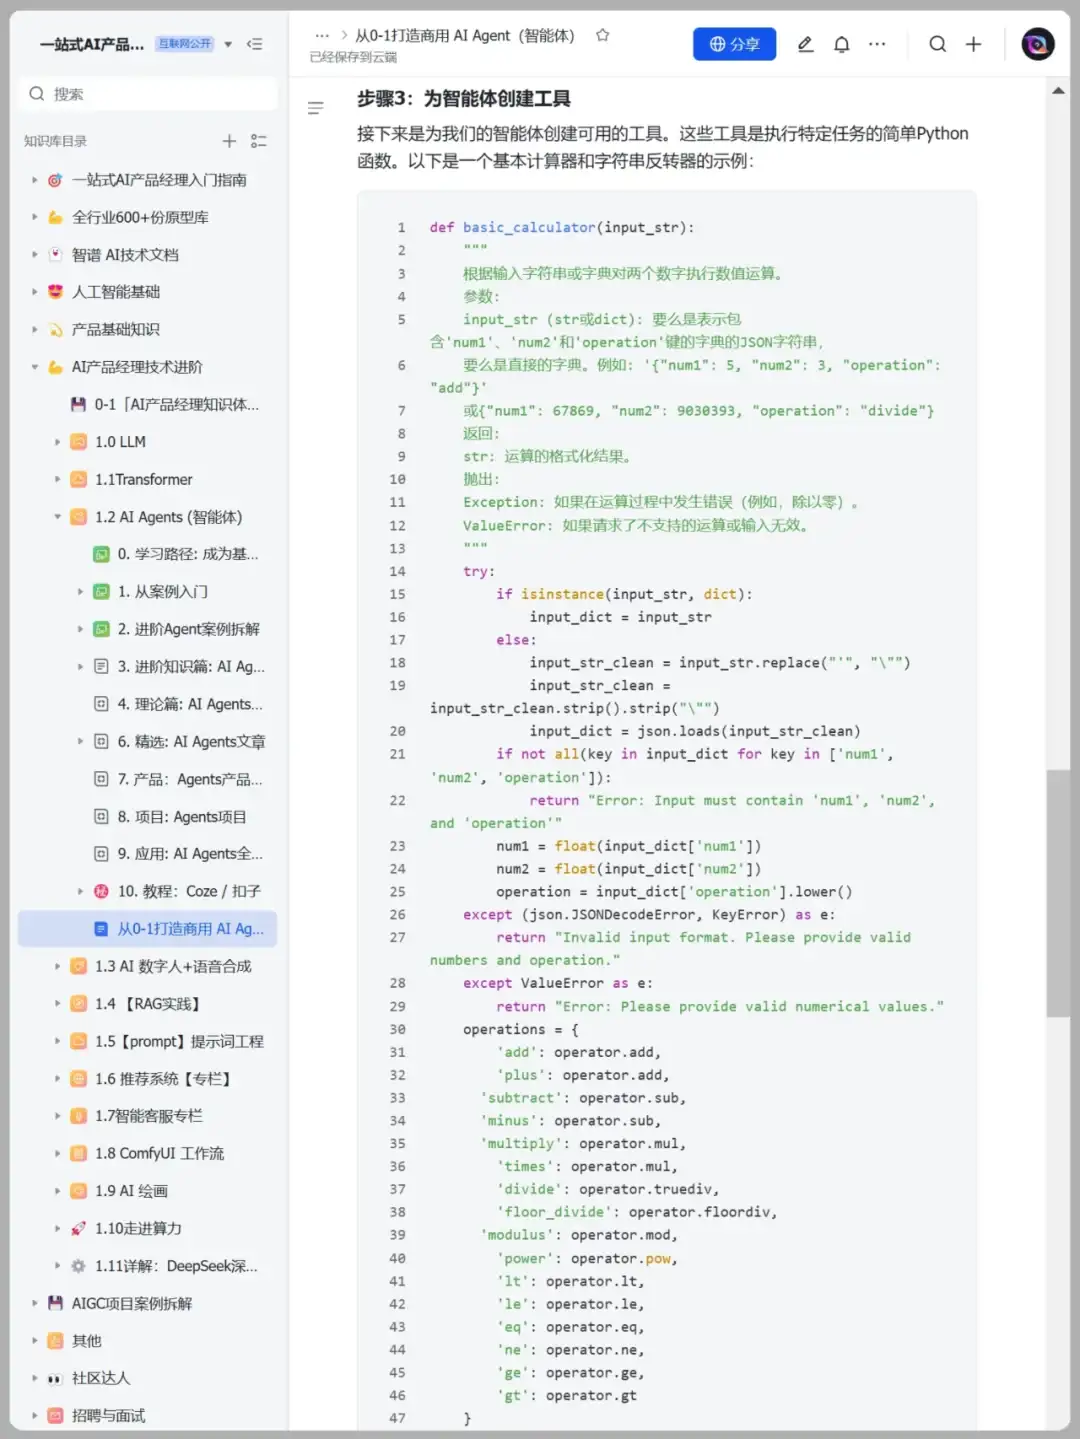
Task: Toggle the directory list settings icon
Action: [259, 141]
